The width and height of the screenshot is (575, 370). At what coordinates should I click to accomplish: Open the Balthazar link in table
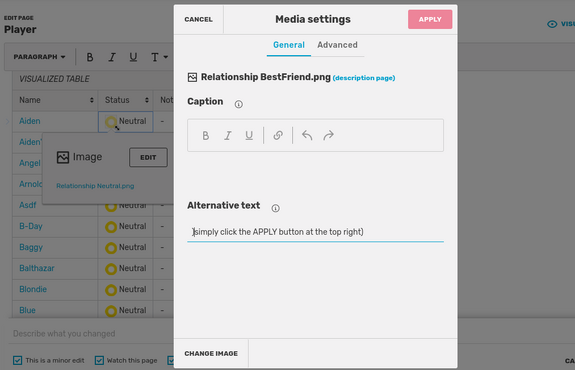point(37,268)
